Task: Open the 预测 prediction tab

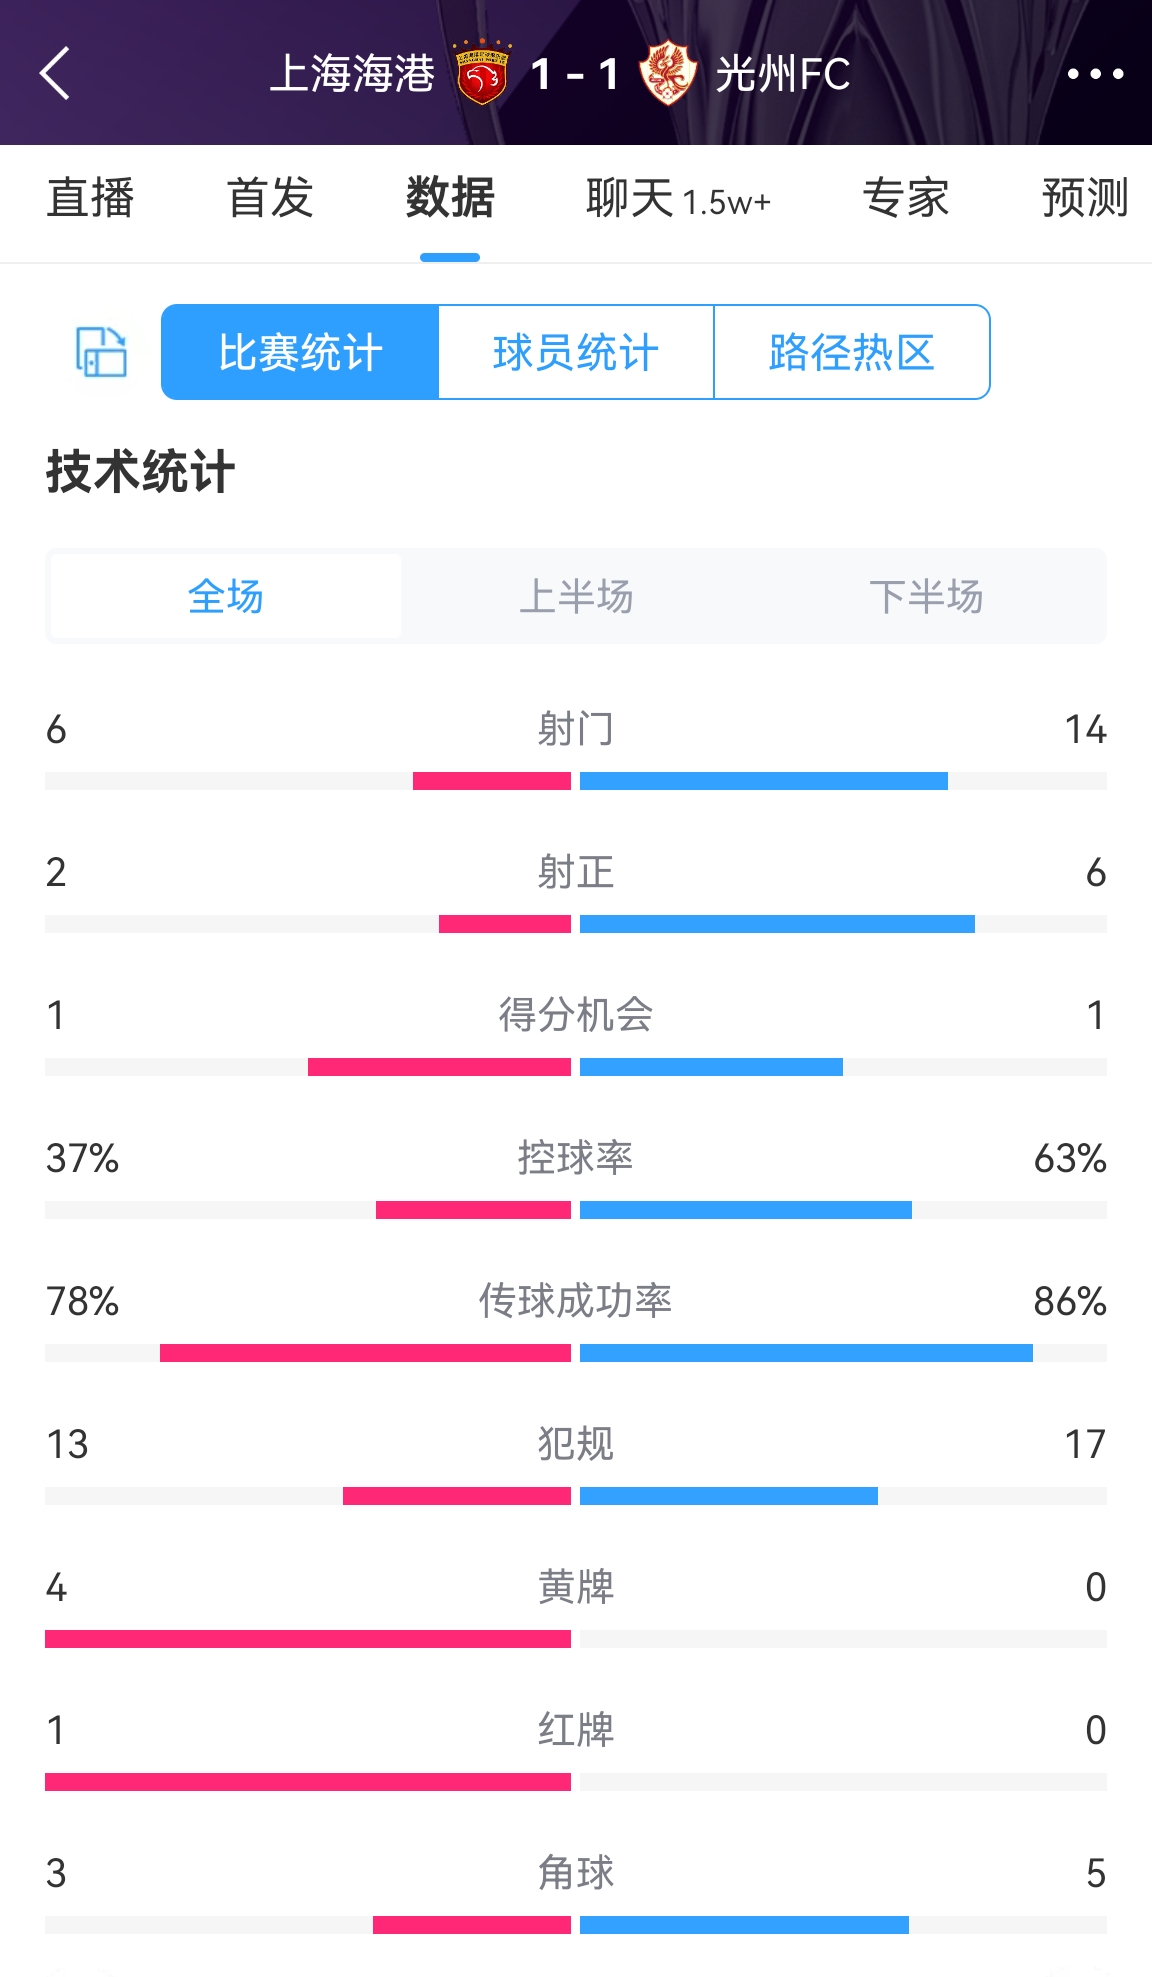Action: coord(1084,198)
